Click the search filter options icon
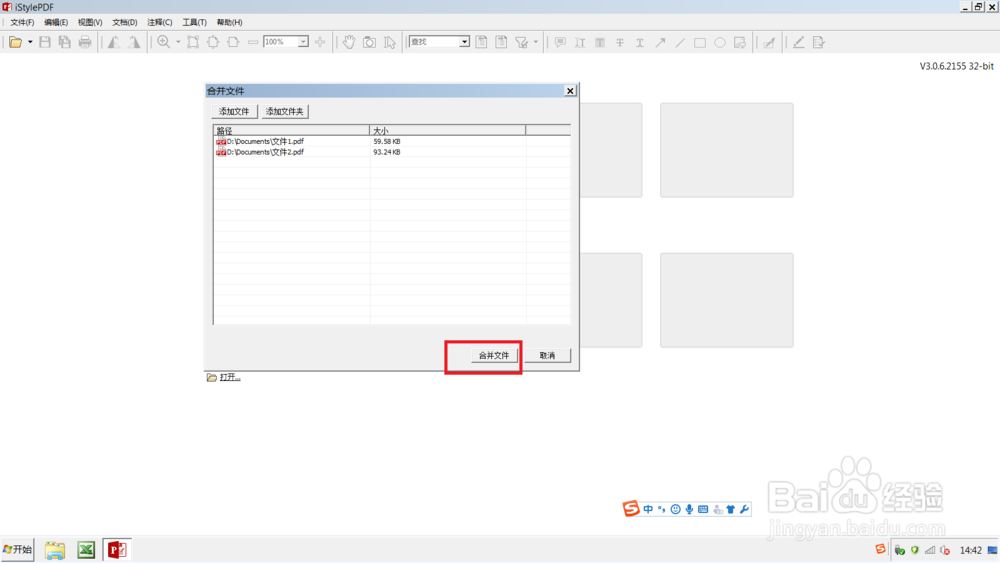Viewport: 1000px width, 563px height. point(522,42)
